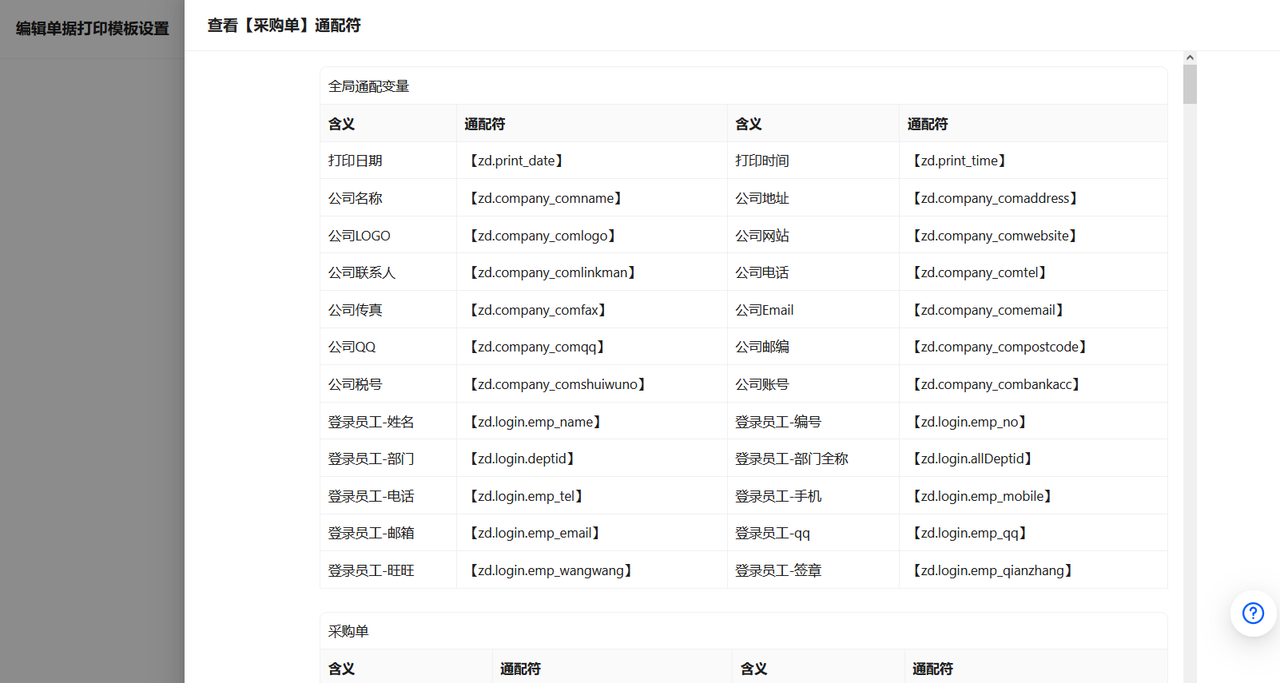The width and height of the screenshot is (1280, 683).
Task: Select wildcard 【zd.login.emp_name】
Action: (535, 422)
